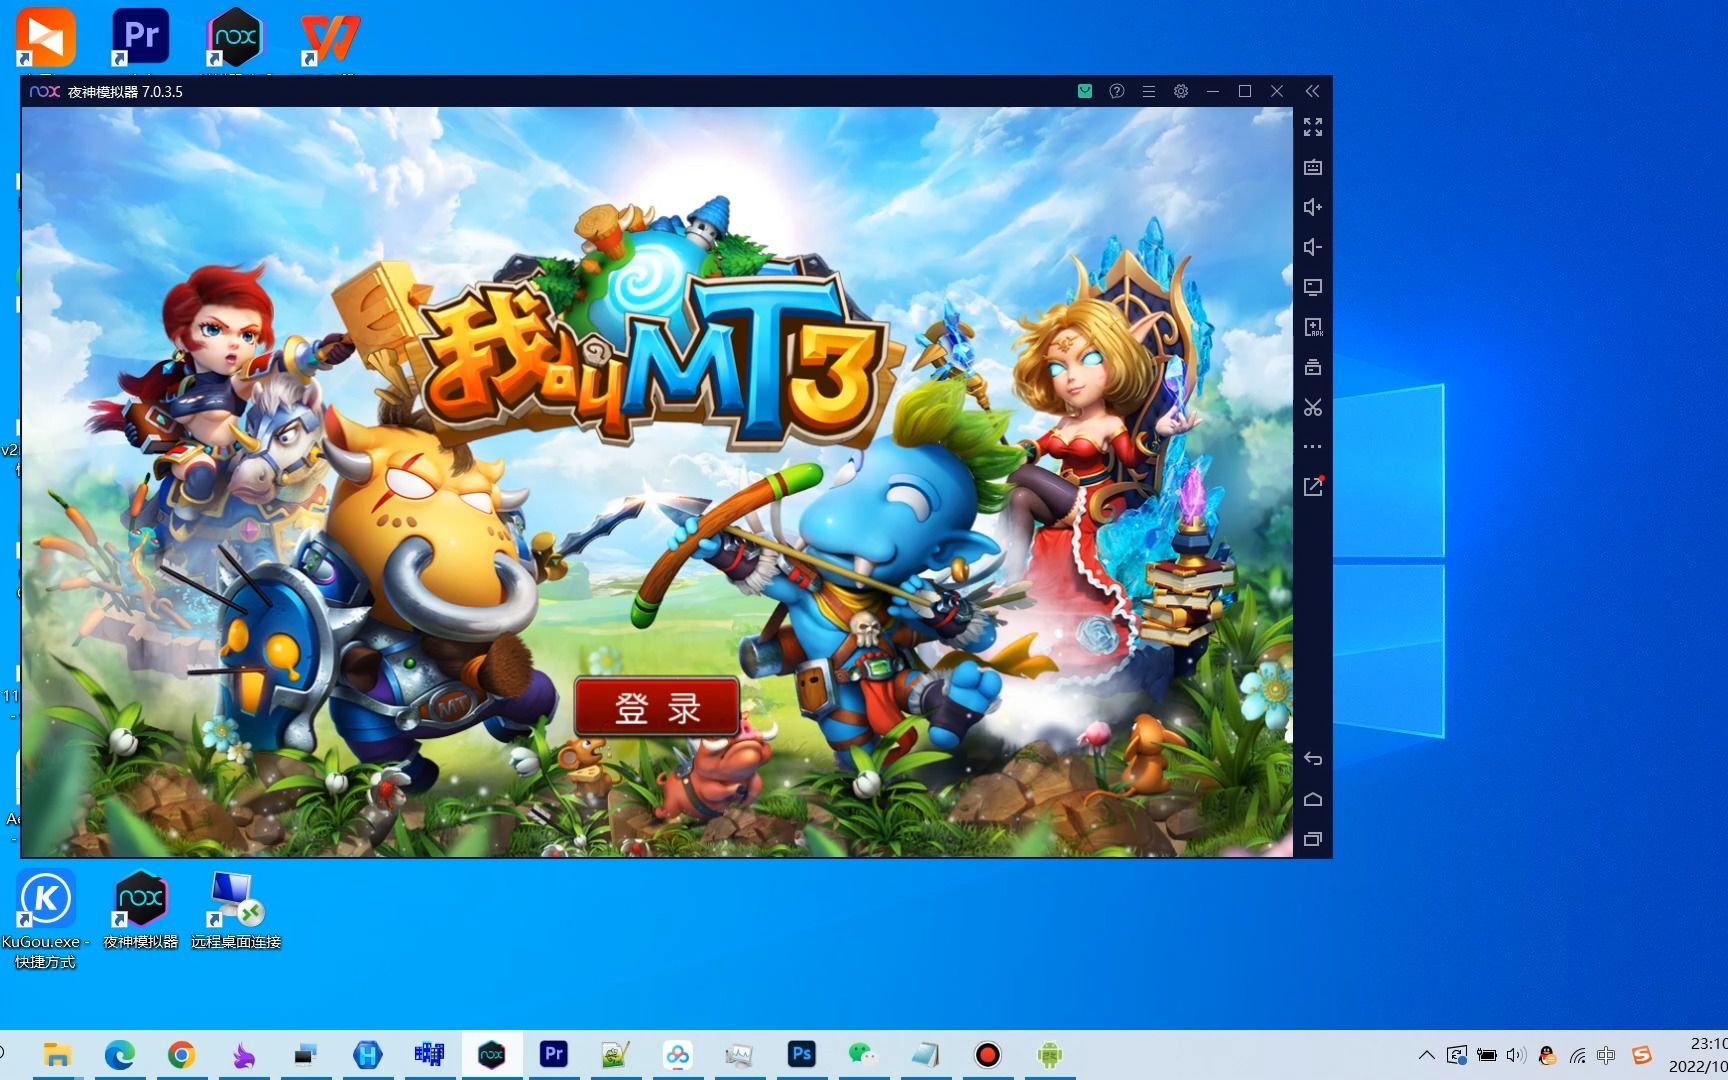
Task: Click the Sogou input method tray icon
Action: coord(1641,1055)
